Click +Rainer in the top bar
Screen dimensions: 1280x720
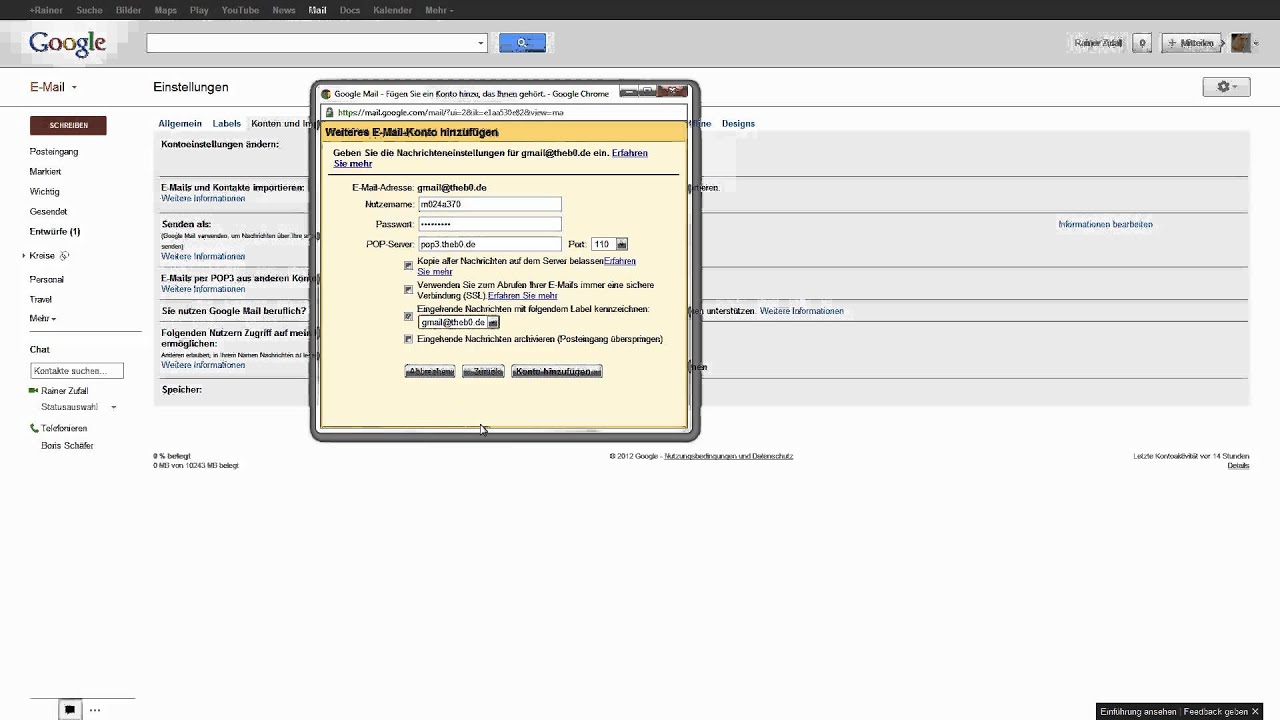tap(45, 10)
